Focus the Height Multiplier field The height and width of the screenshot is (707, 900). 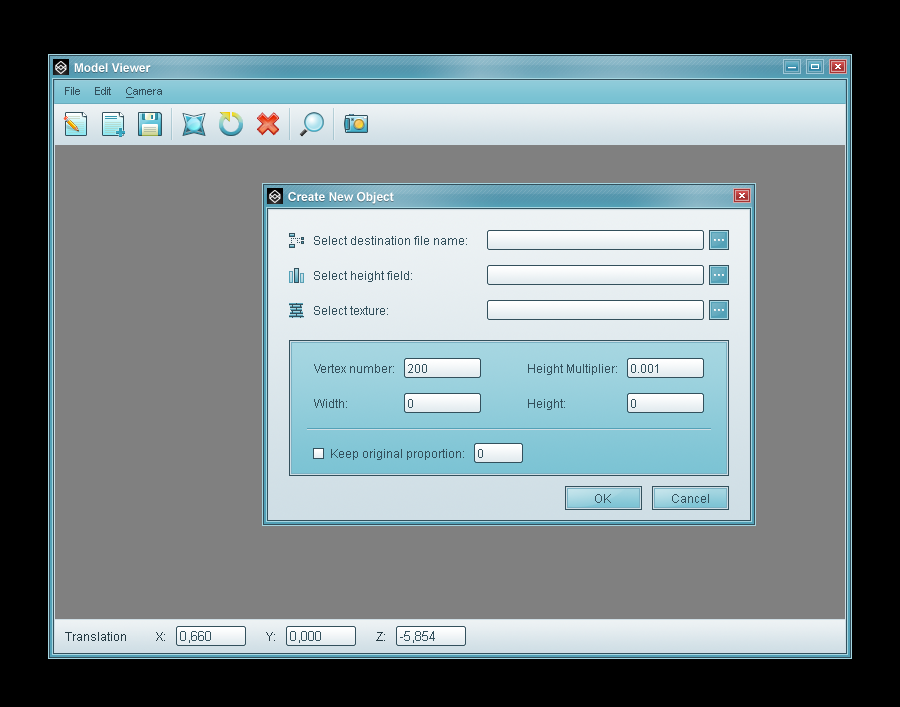point(665,368)
